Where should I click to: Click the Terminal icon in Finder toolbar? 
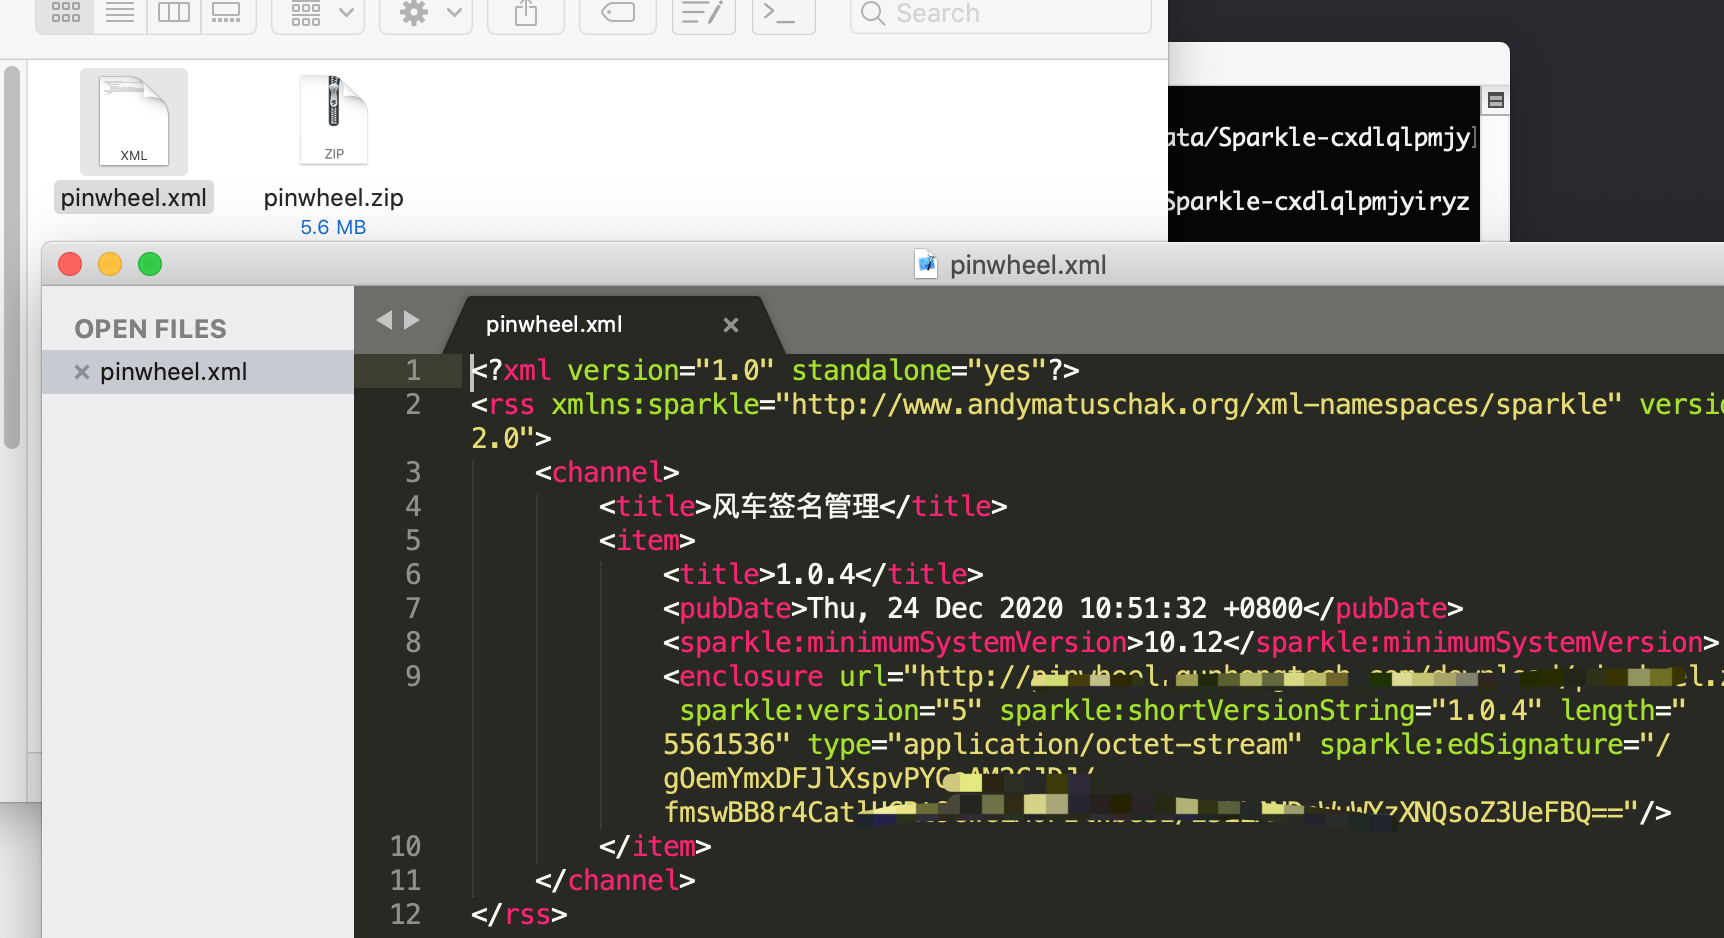[783, 13]
